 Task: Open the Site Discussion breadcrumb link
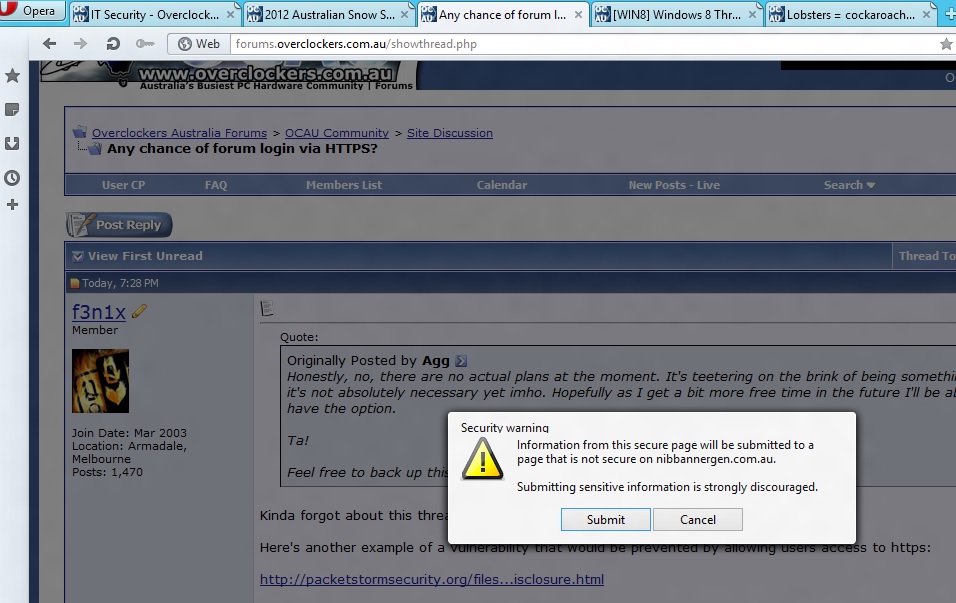(450, 133)
